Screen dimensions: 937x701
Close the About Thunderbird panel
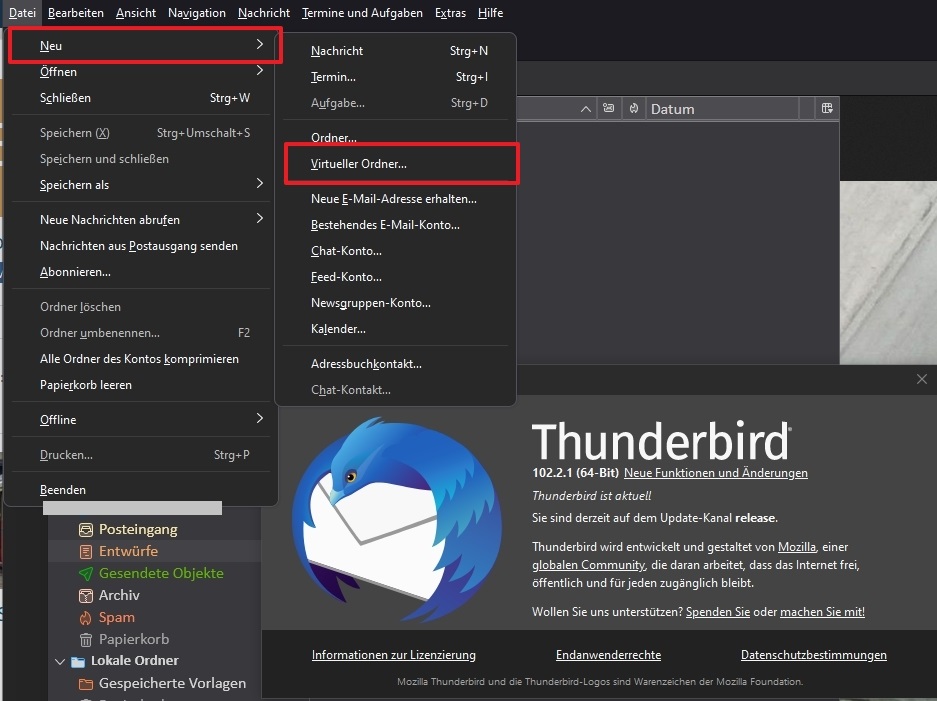click(921, 379)
